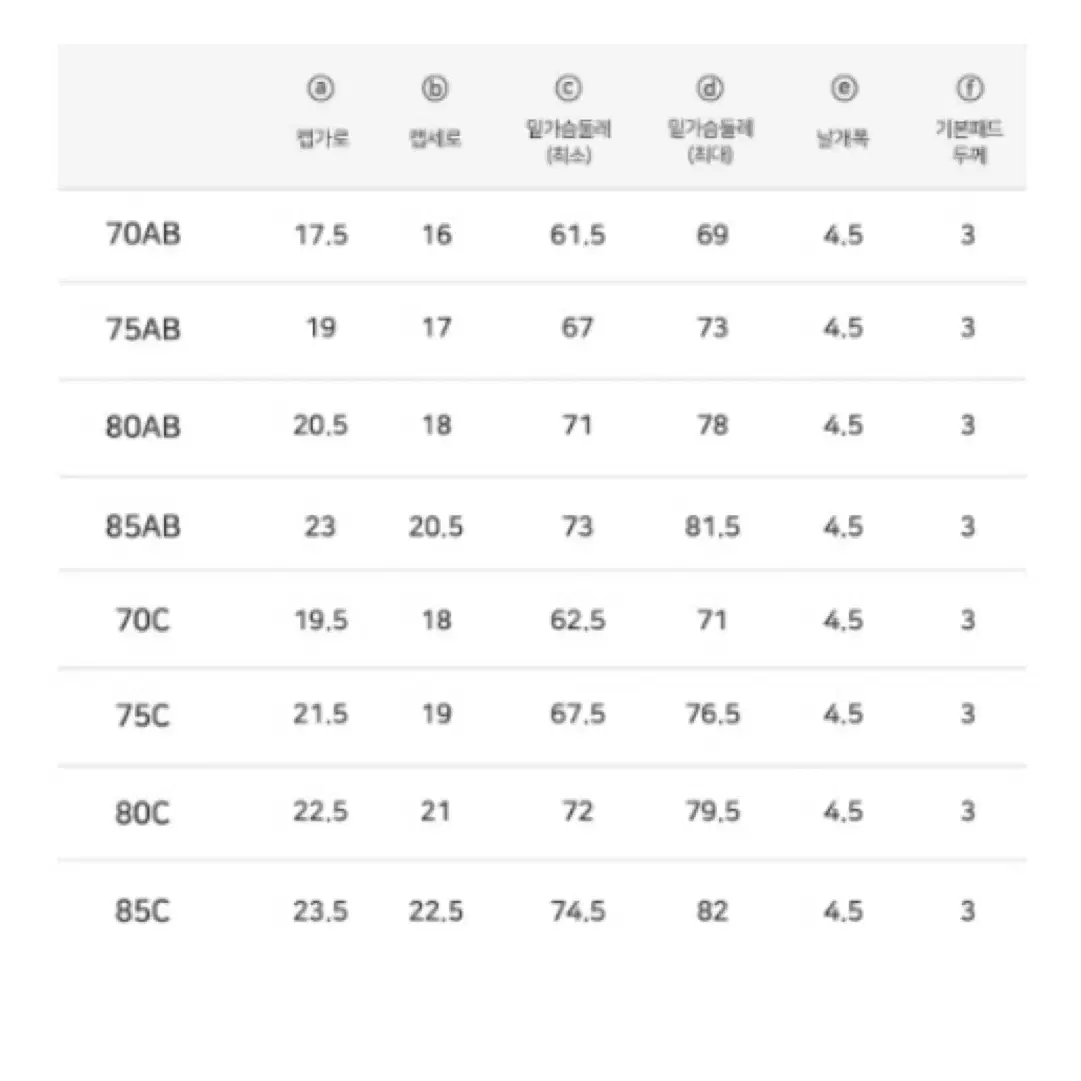
Task: Click the 80C size row label
Action: (143, 813)
